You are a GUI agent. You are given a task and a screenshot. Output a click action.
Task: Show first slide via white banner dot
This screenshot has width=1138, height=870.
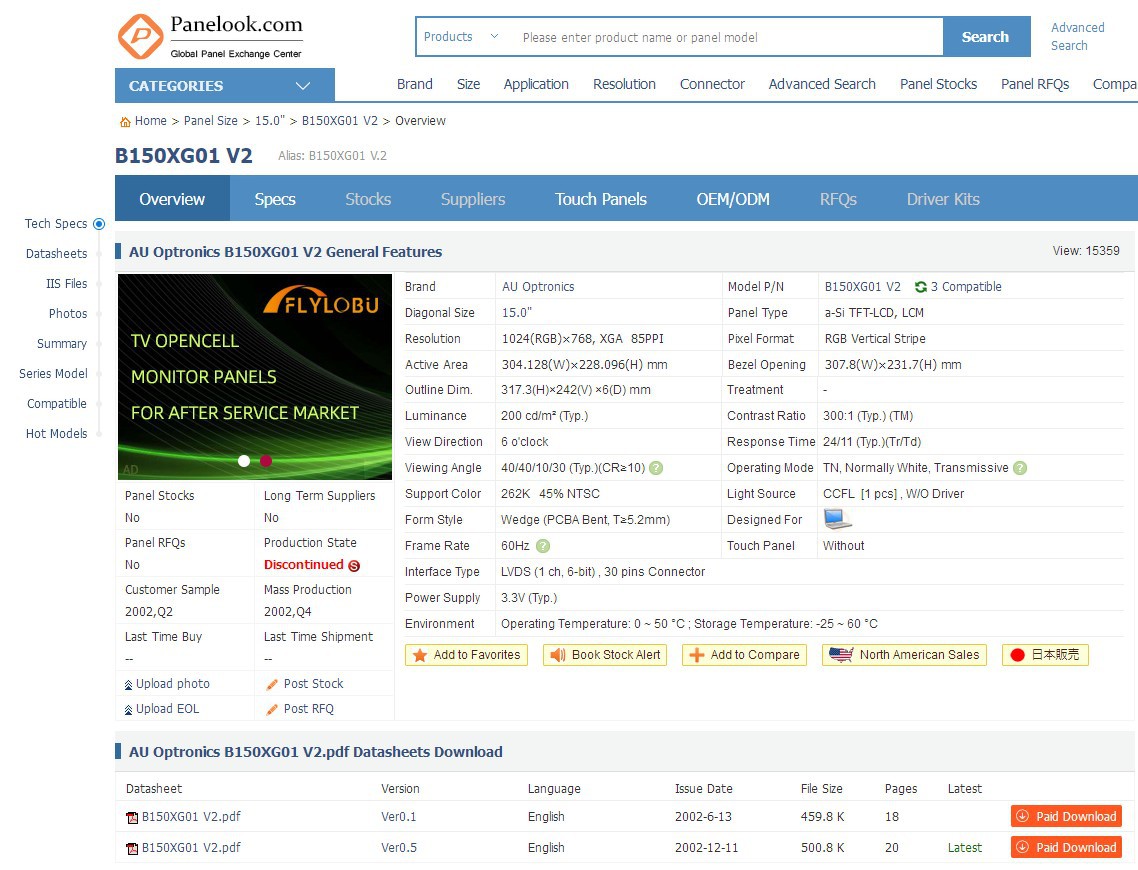(244, 461)
